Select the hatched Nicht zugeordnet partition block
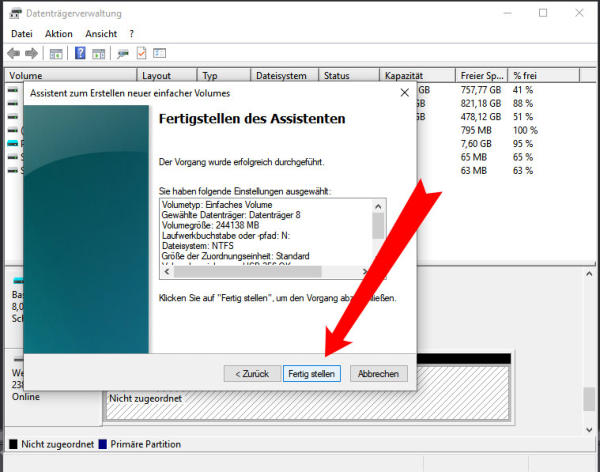The image size is (600, 472). 308,393
